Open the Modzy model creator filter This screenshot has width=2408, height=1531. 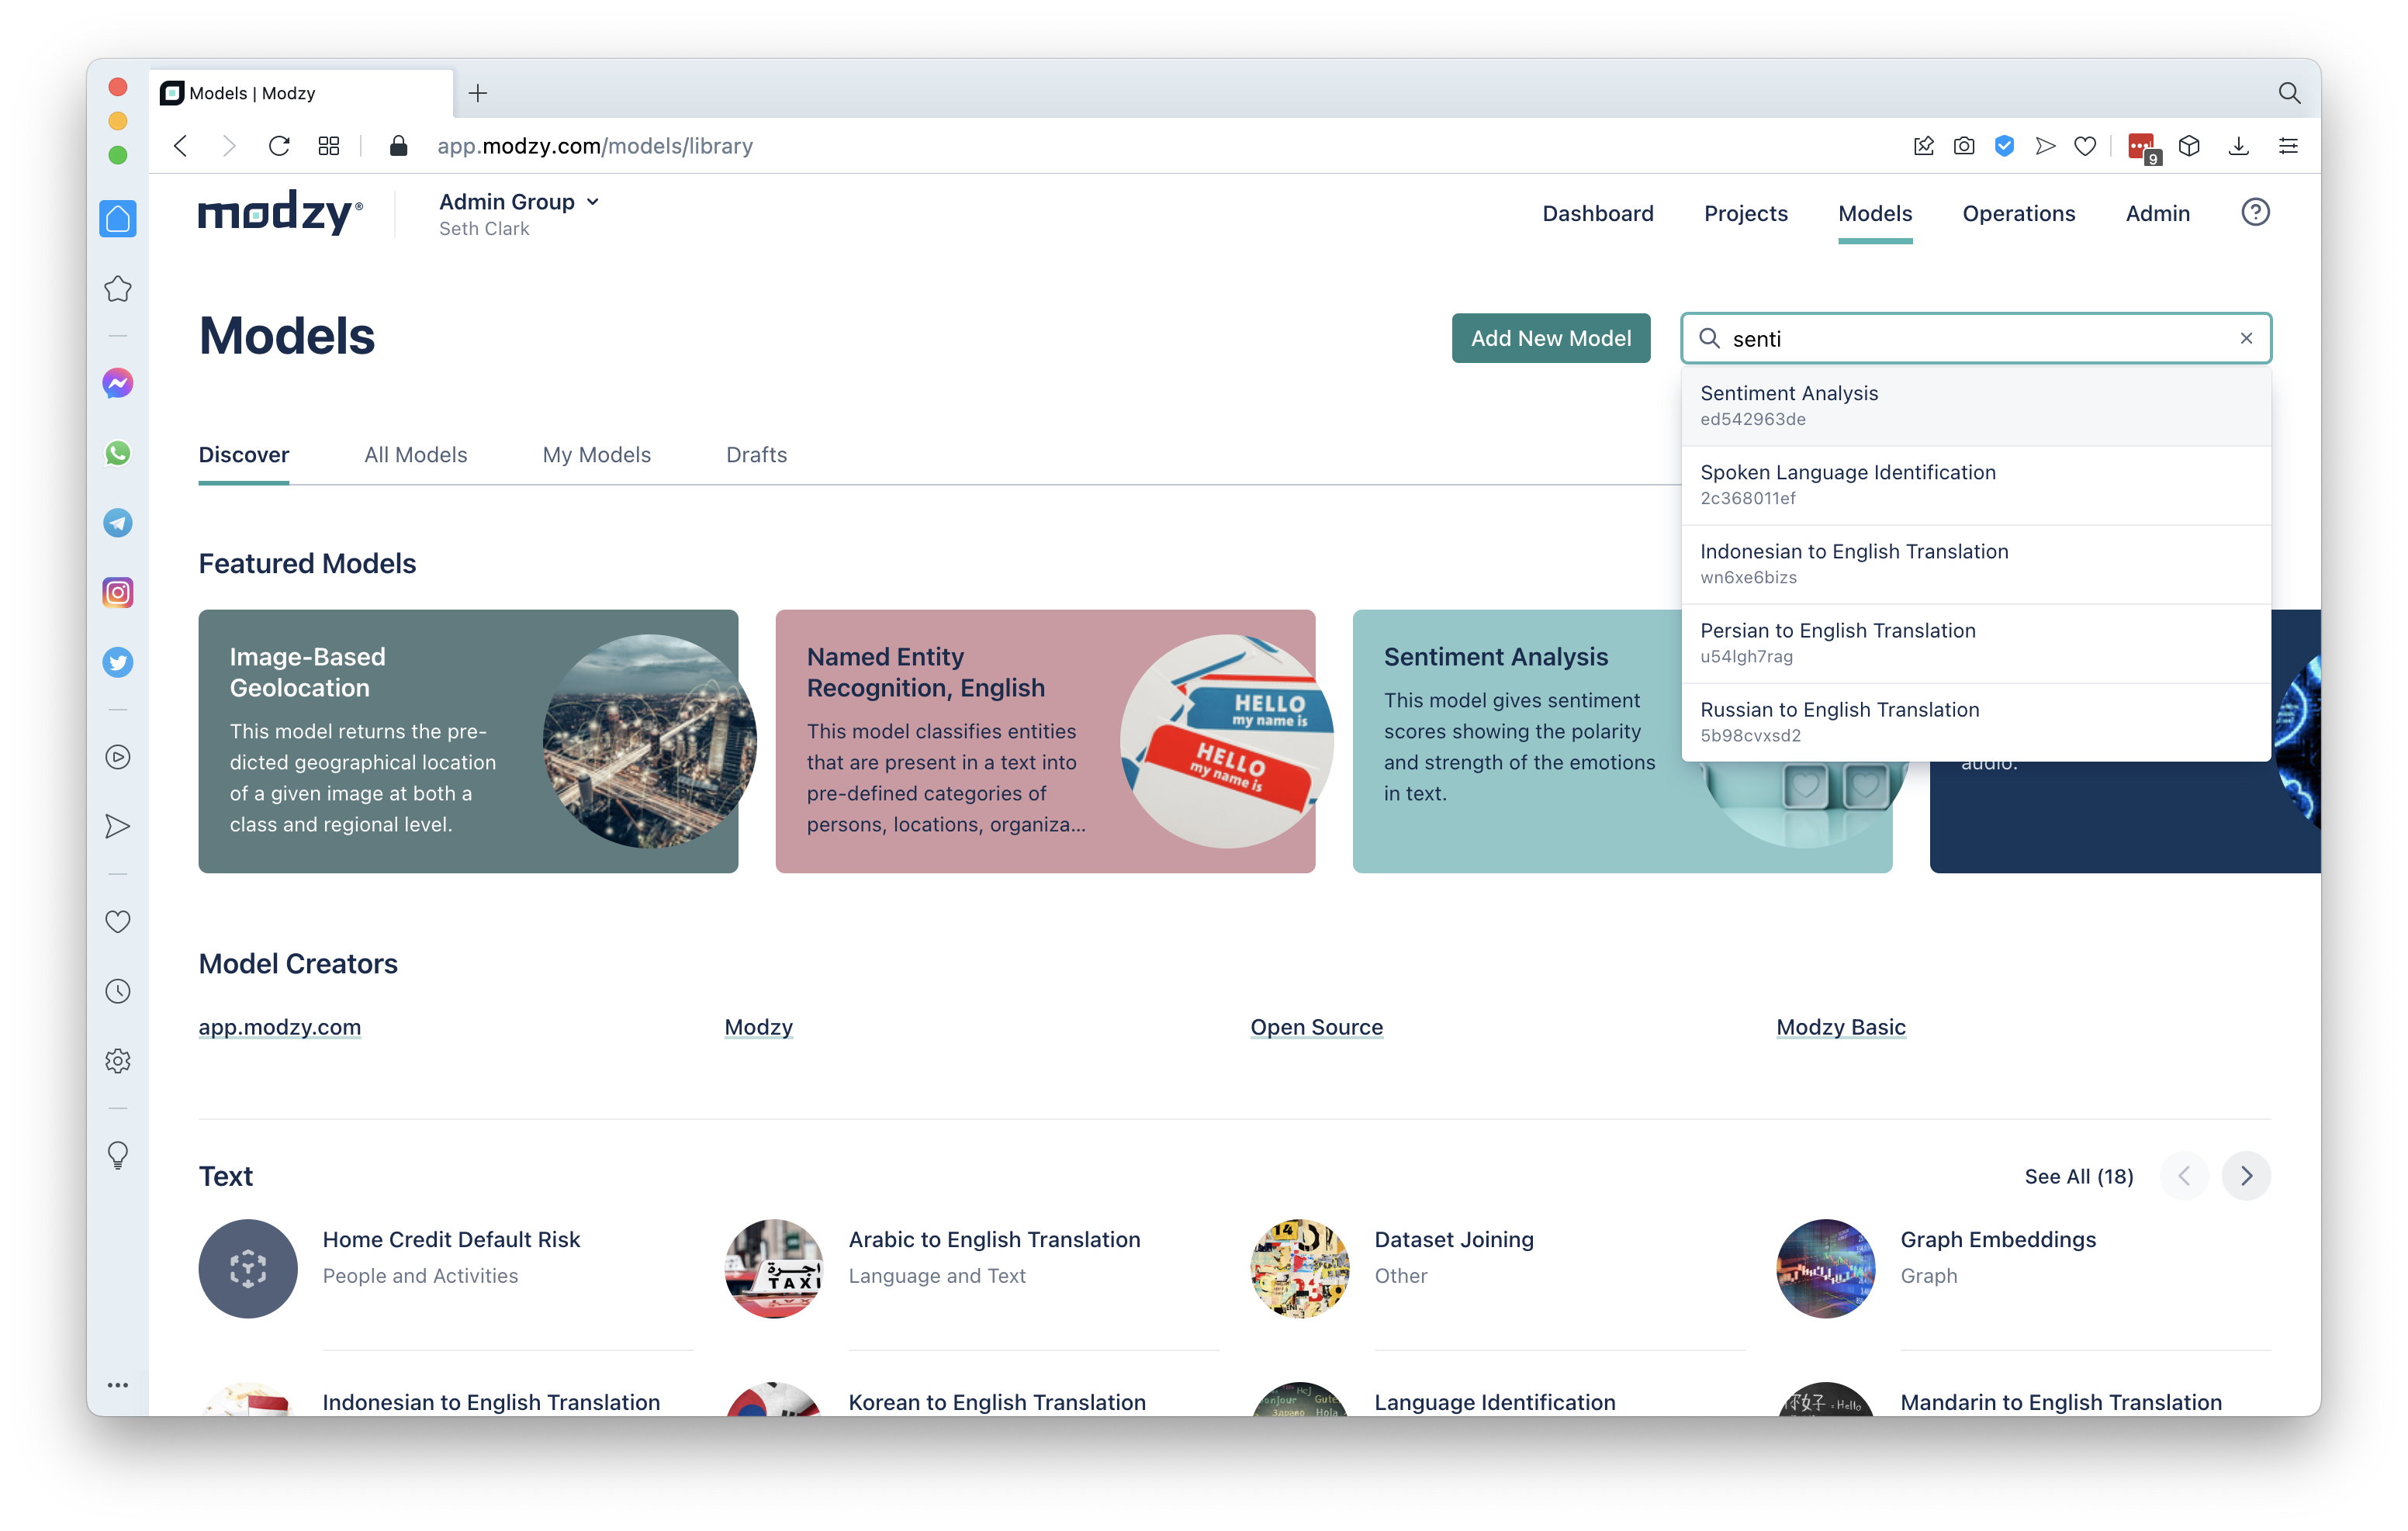(758, 1026)
